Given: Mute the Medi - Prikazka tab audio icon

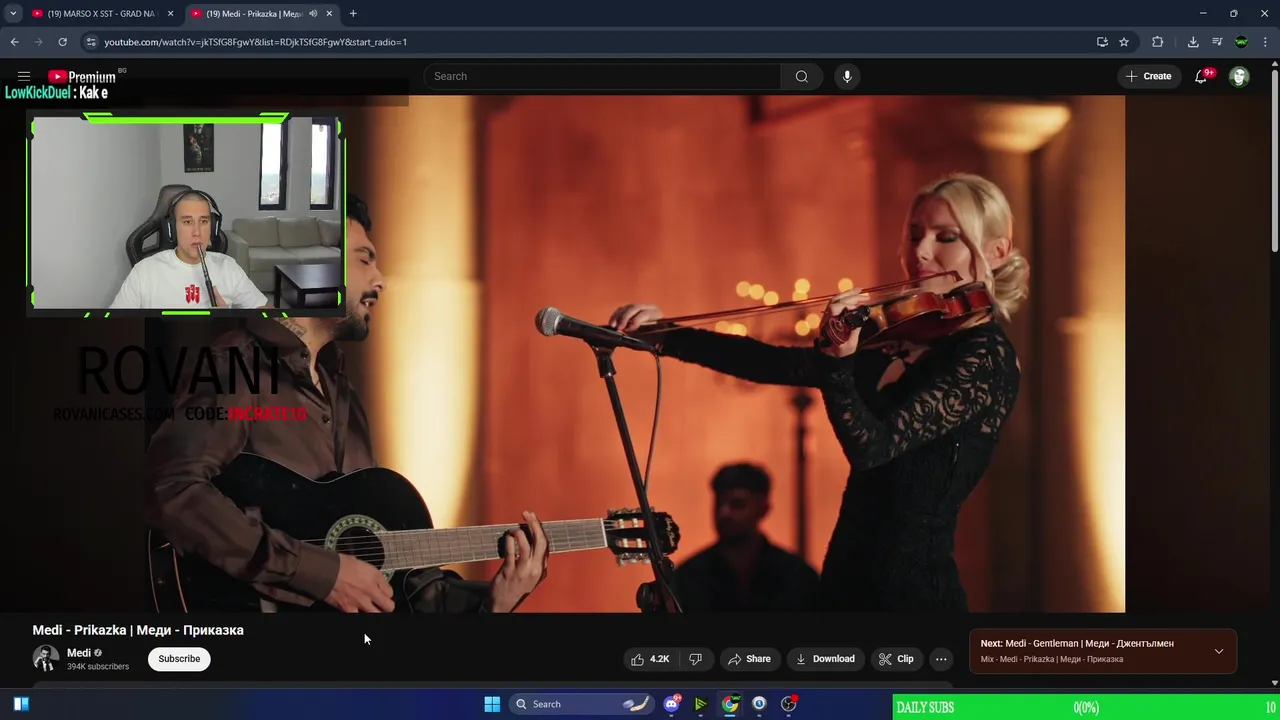Looking at the screenshot, I should click(313, 14).
